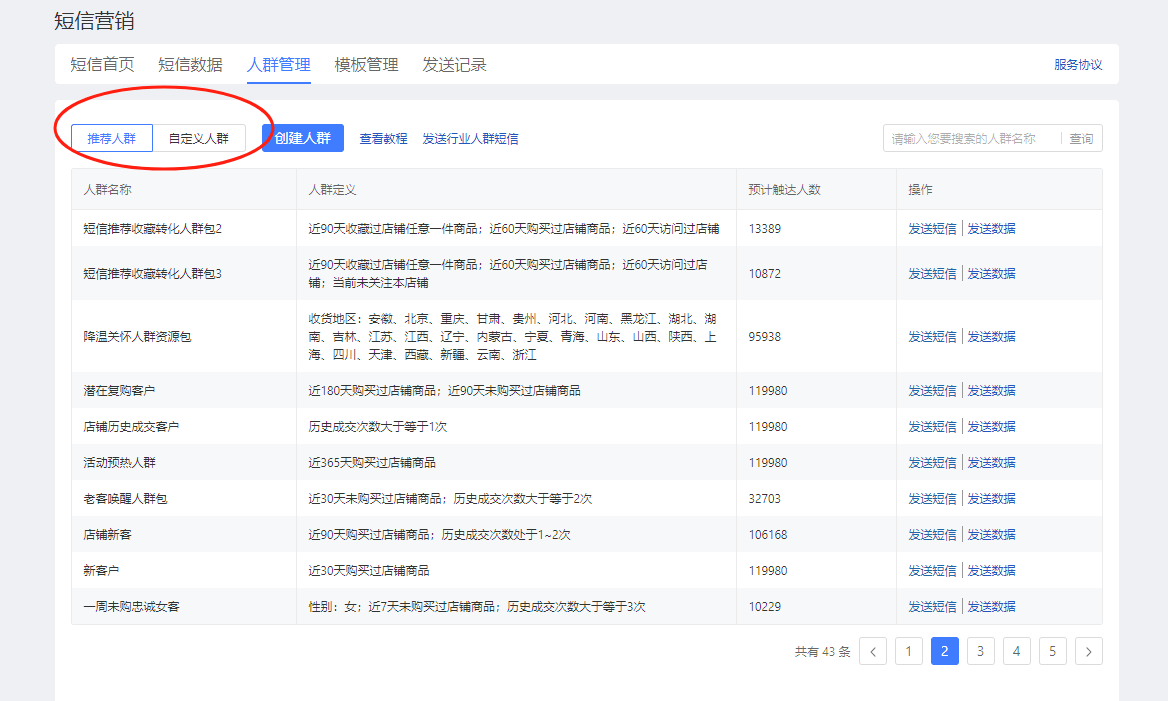The width and height of the screenshot is (1168, 701).
Task: Open the 查看教程 link
Action: point(383,139)
